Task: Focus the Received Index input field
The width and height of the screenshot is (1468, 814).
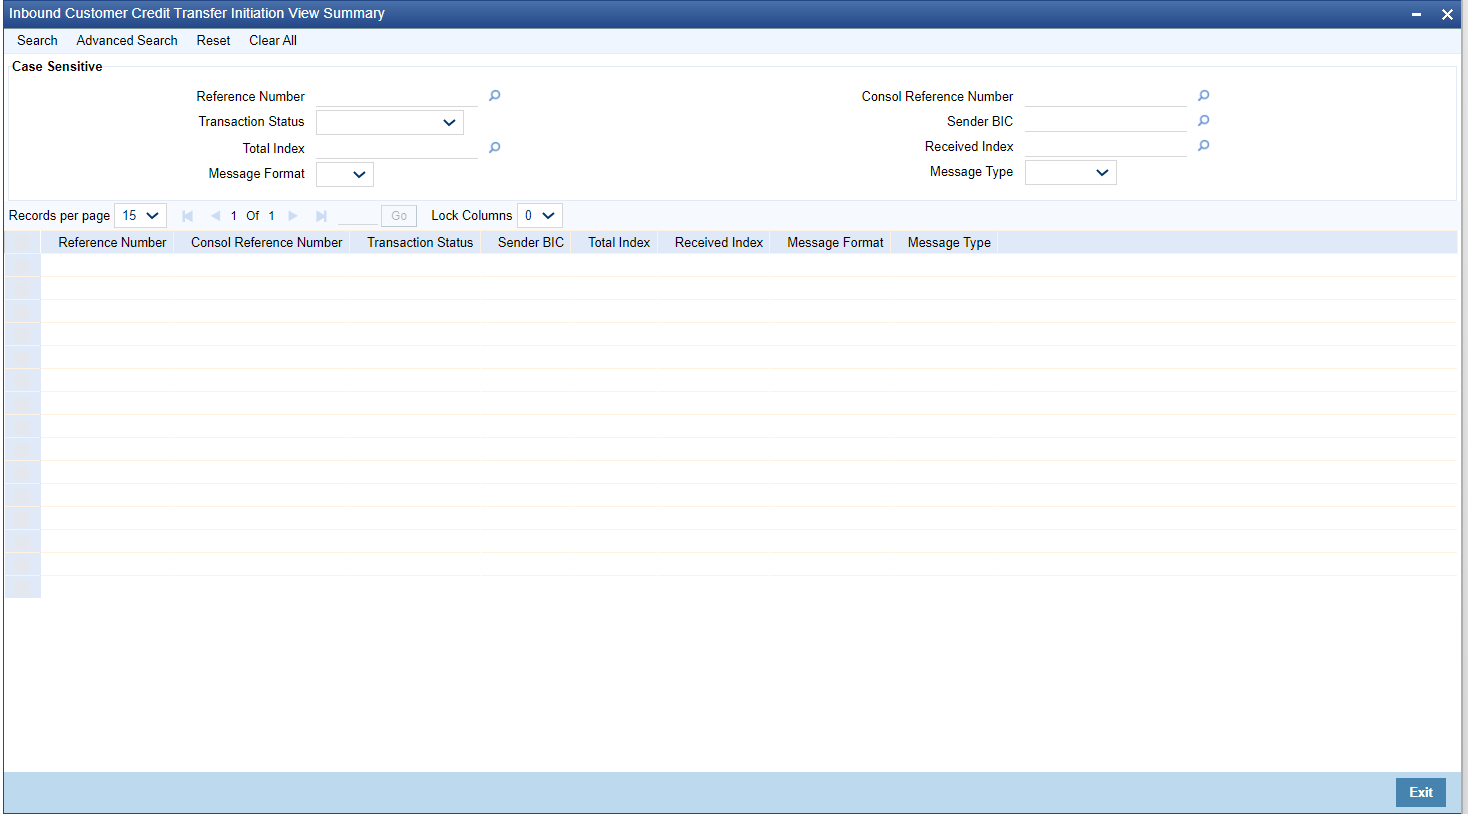Action: [1106, 146]
